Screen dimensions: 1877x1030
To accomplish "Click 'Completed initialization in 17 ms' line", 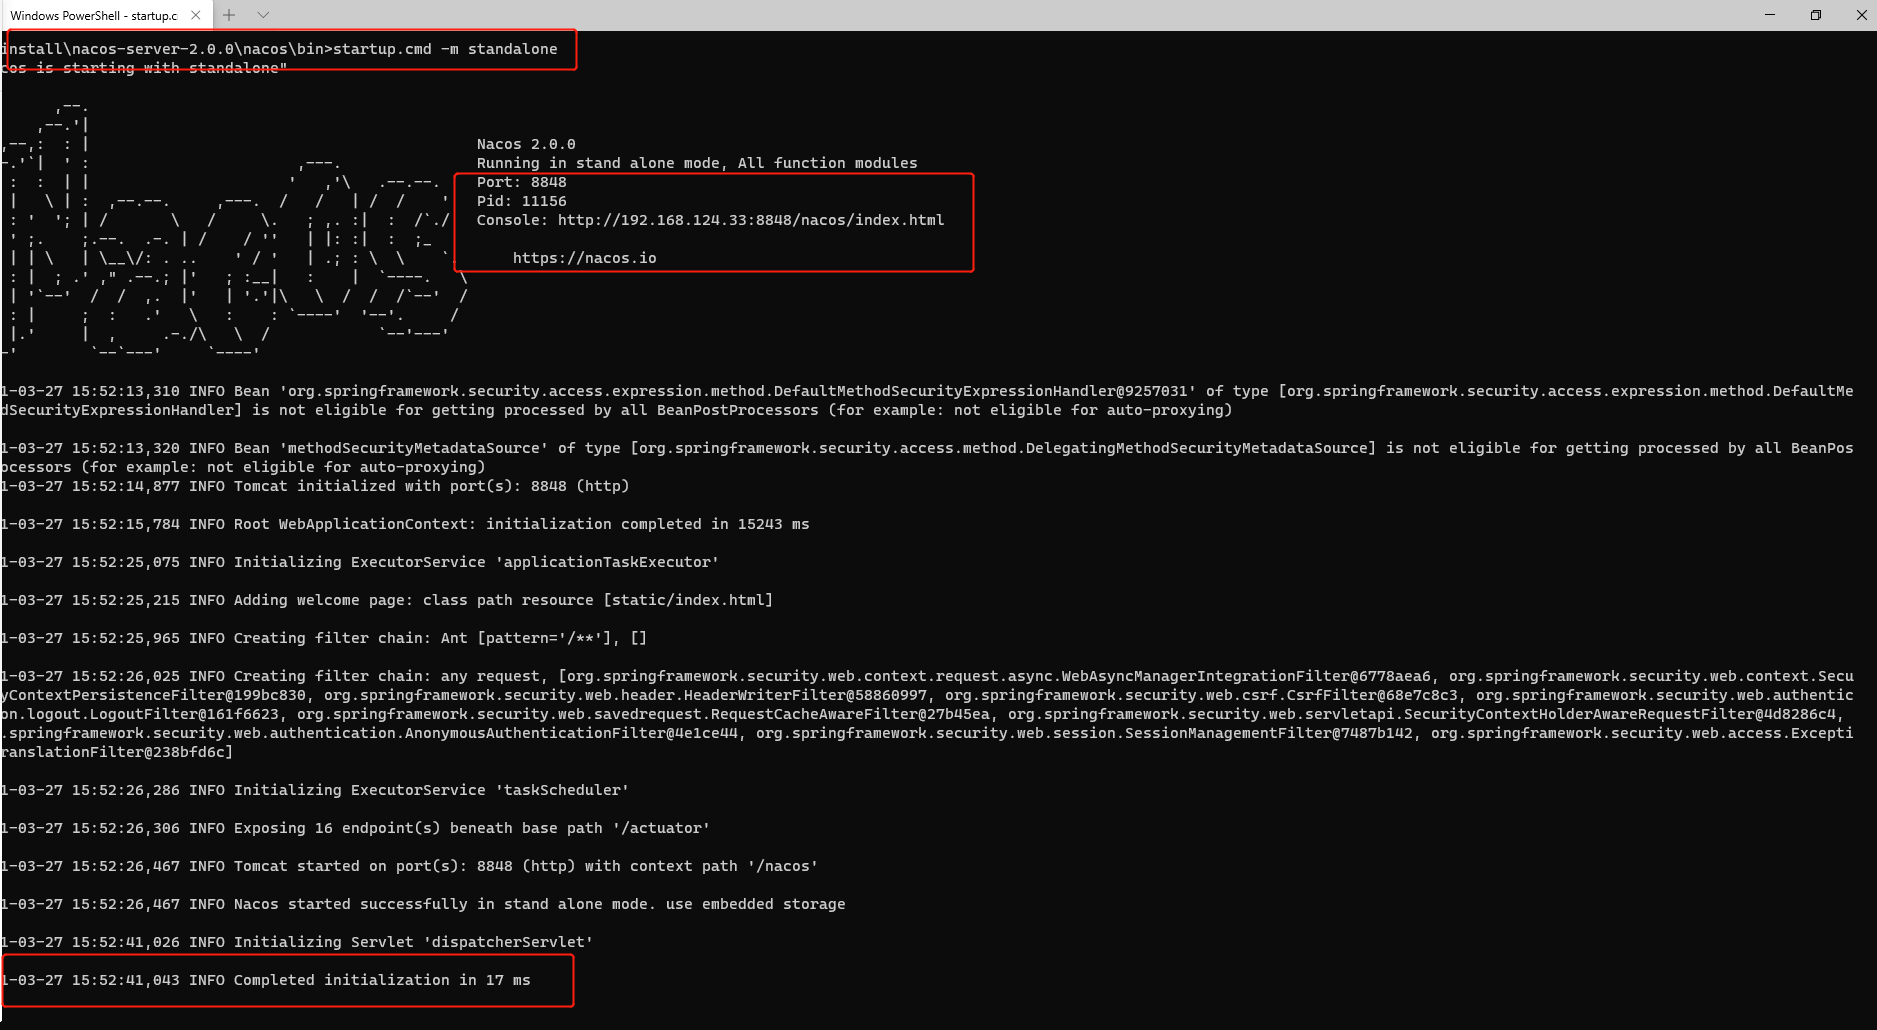I will [x=266, y=980].
